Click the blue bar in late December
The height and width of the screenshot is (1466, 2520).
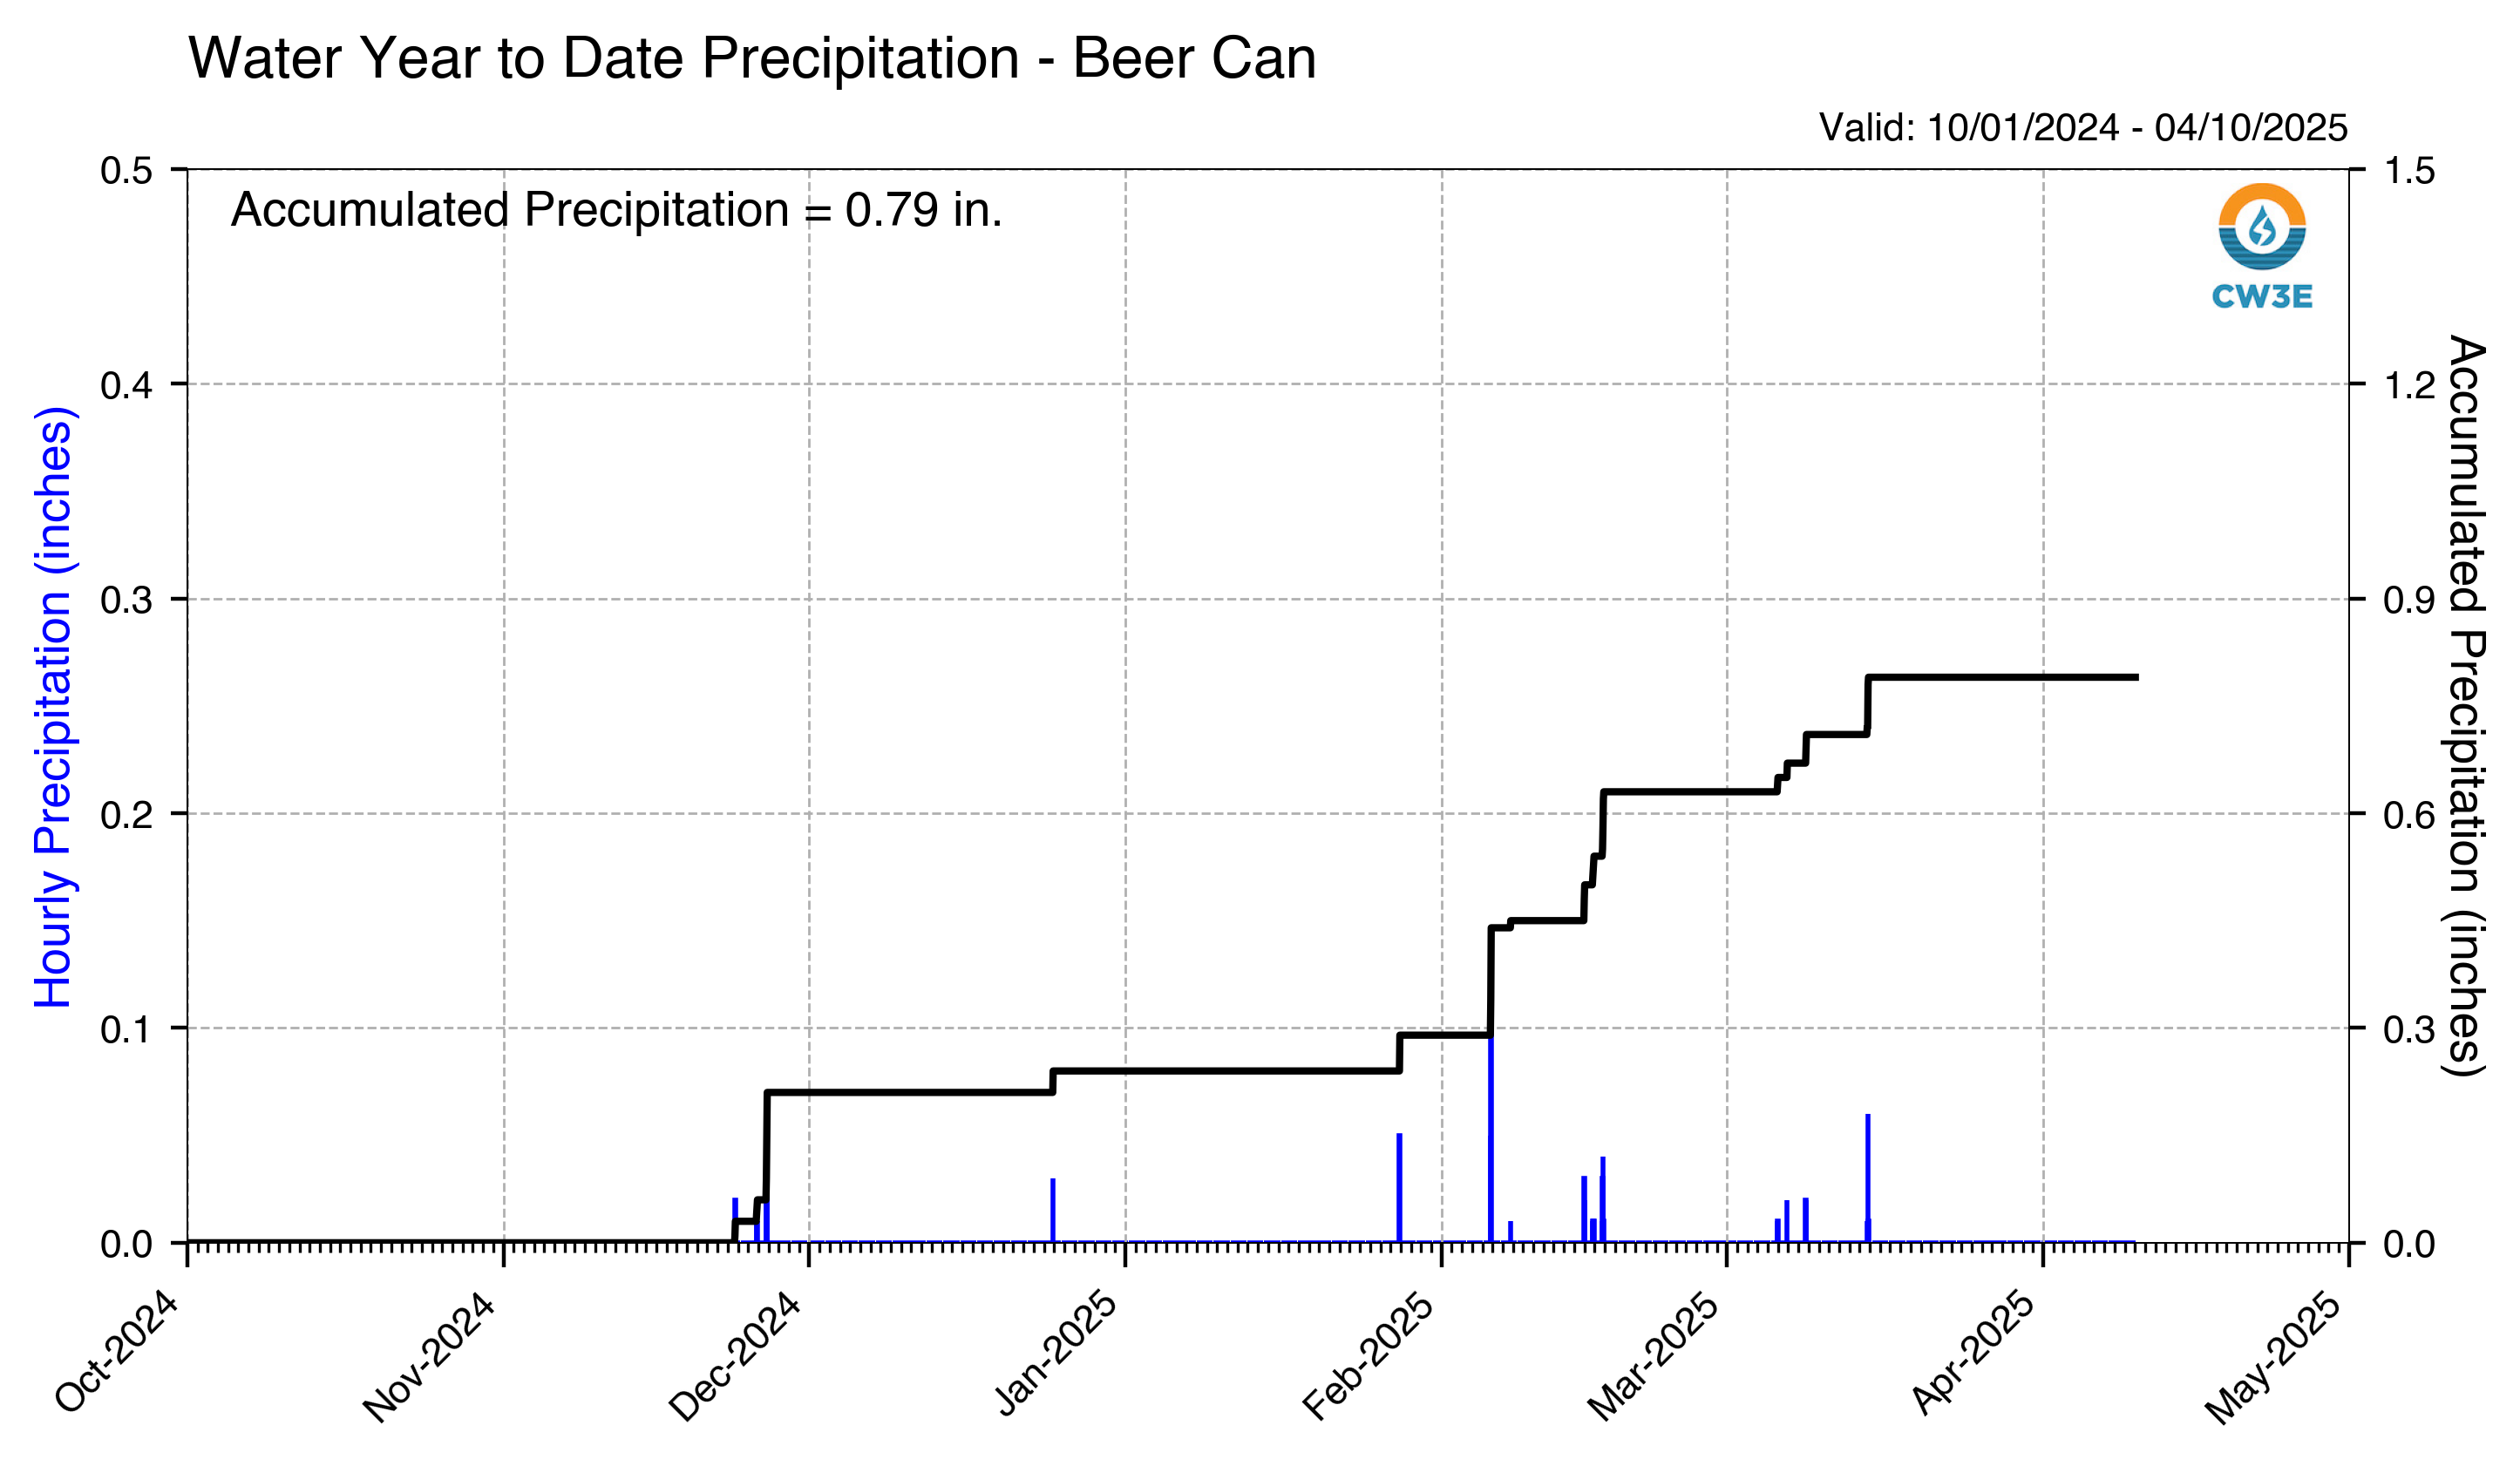point(1053,1210)
